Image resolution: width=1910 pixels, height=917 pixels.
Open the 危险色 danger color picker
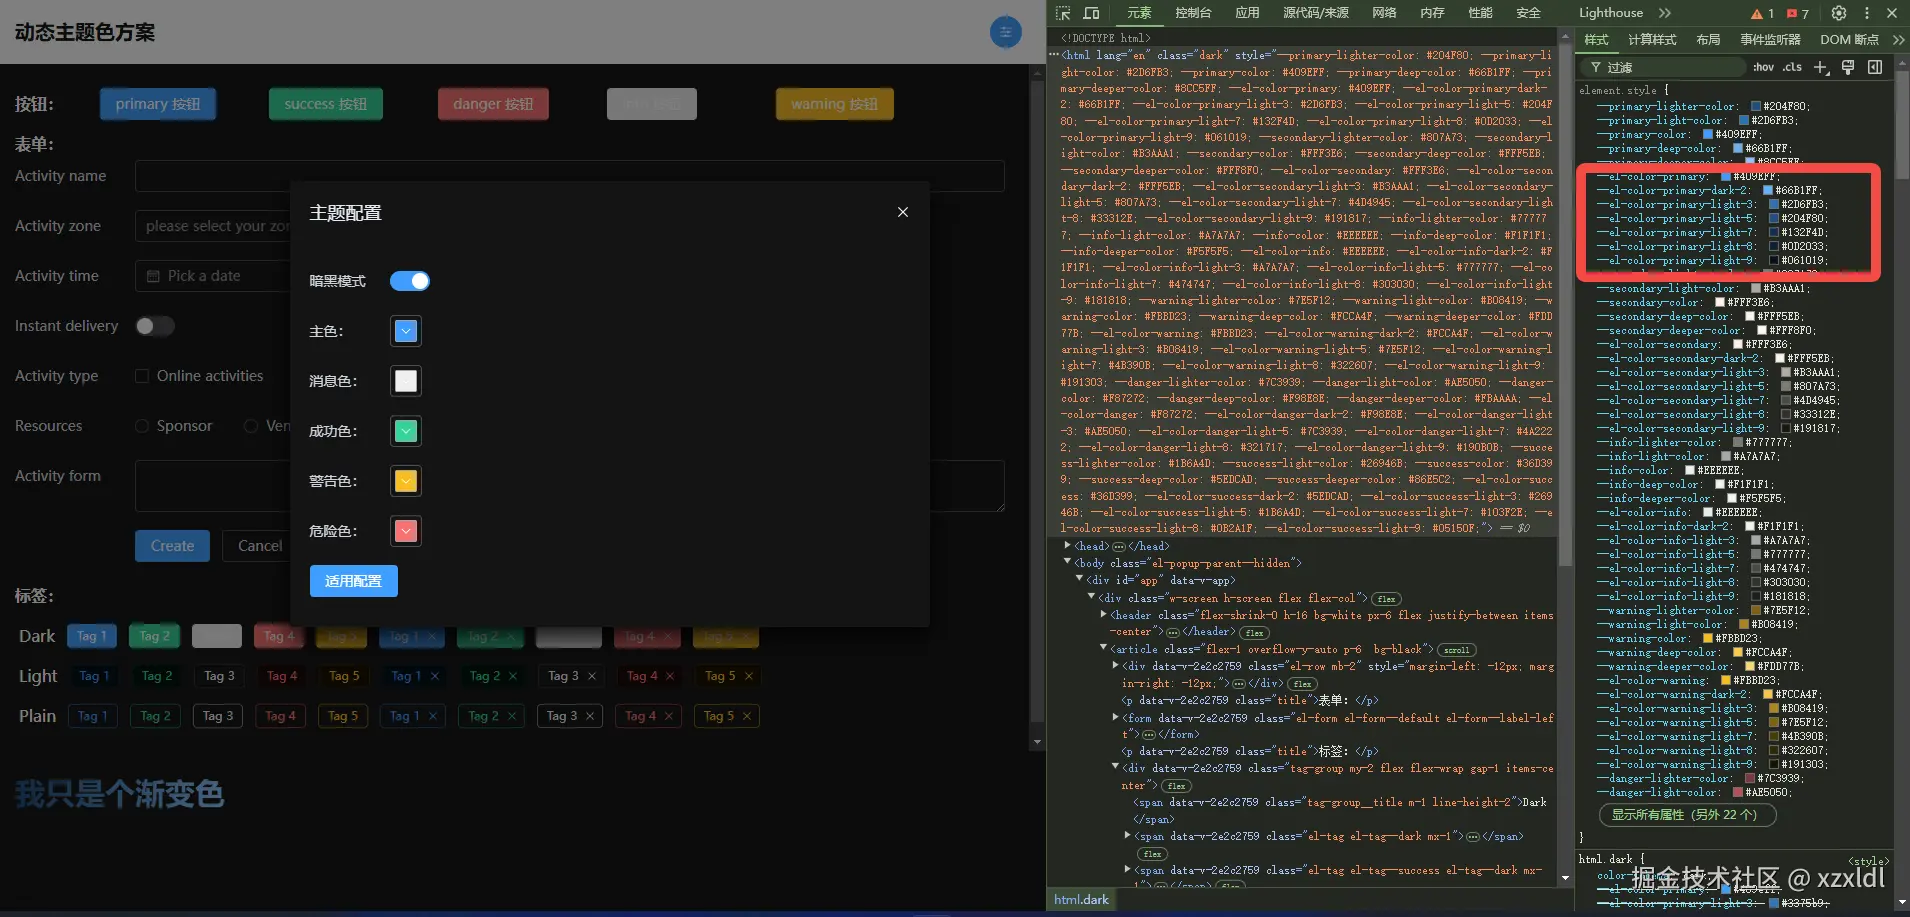[x=405, y=531]
